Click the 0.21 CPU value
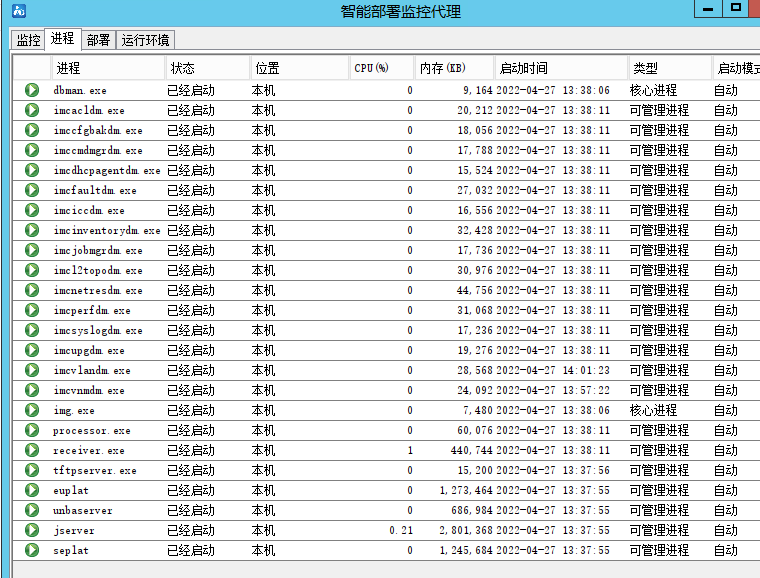This screenshot has width=760, height=578. click(401, 531)
